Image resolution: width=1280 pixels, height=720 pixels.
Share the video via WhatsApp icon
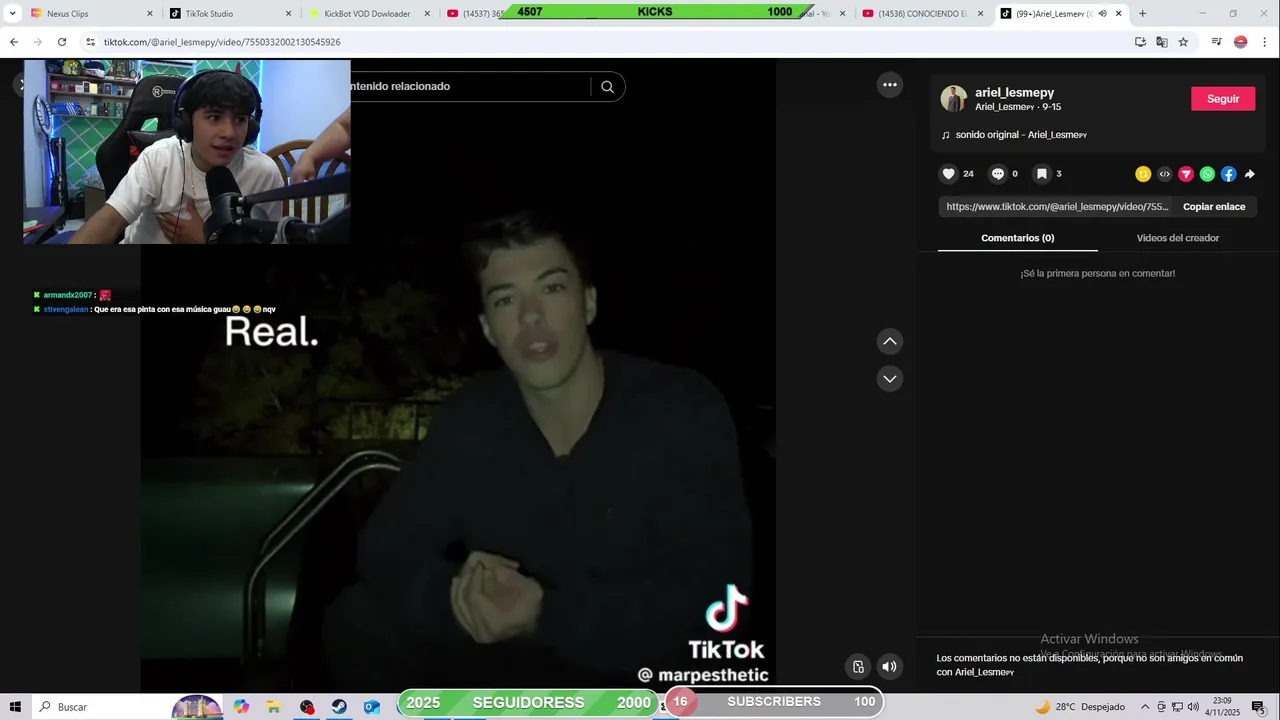(x=1207, y=174)
